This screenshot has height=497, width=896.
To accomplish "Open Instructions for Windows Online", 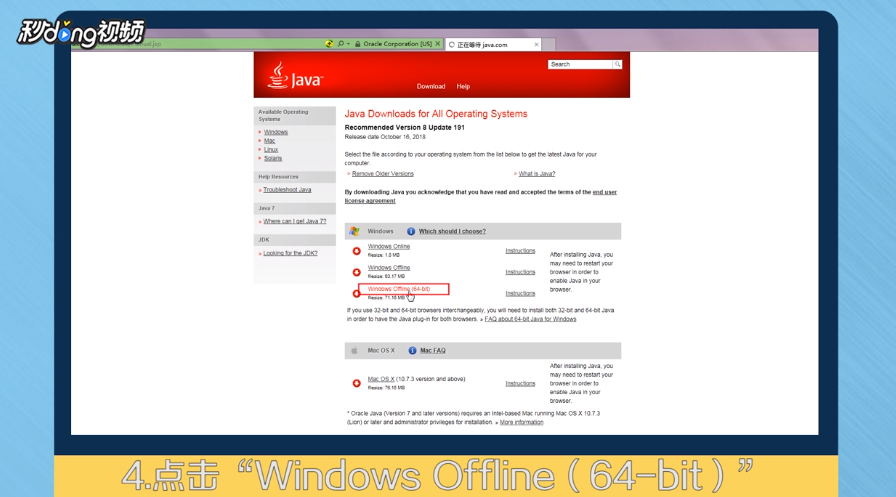I will click(x=520, y=251).
